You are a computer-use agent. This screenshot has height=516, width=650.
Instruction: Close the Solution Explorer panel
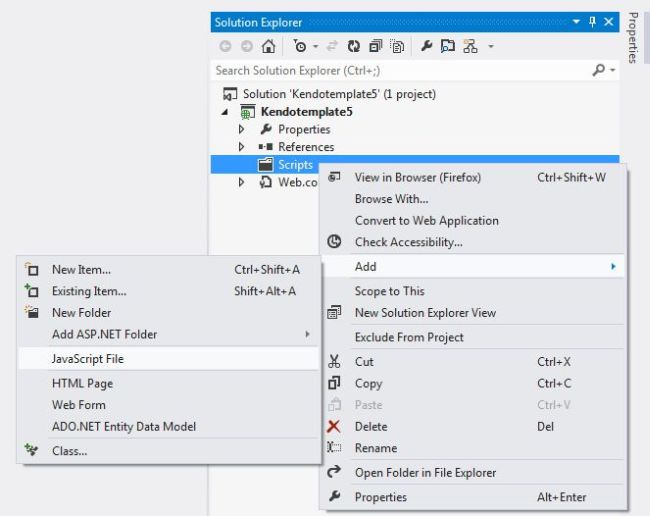609,22
